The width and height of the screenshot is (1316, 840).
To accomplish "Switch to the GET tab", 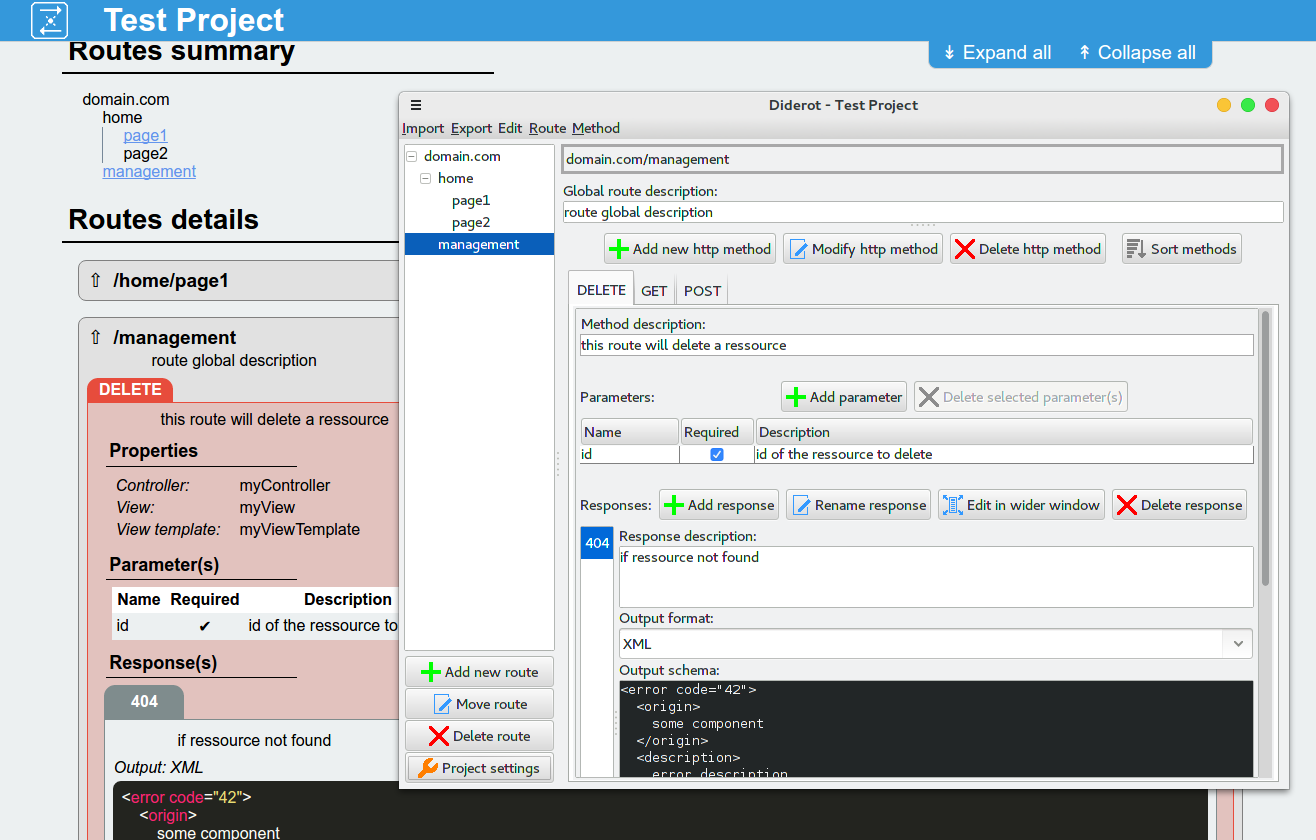I will click(654, 291).
